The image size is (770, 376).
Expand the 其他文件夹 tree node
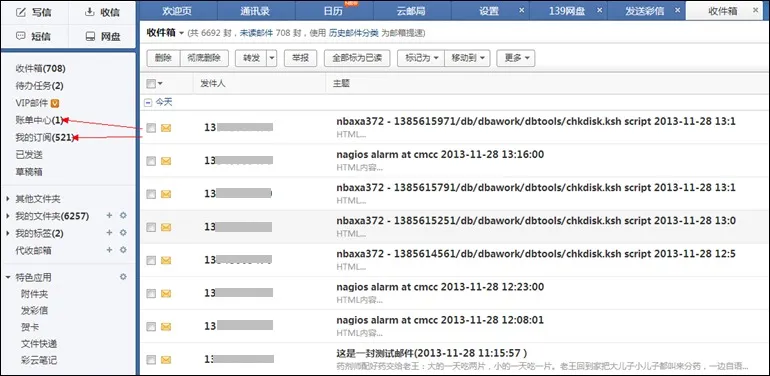[8, 199]
